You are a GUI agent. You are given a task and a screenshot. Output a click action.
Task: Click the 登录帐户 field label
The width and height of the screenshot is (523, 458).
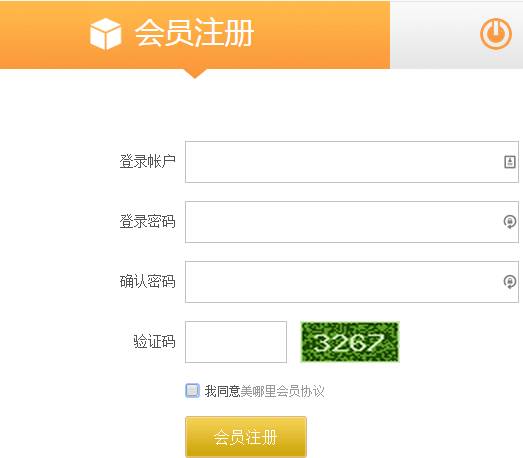click(x=147, y=161)
